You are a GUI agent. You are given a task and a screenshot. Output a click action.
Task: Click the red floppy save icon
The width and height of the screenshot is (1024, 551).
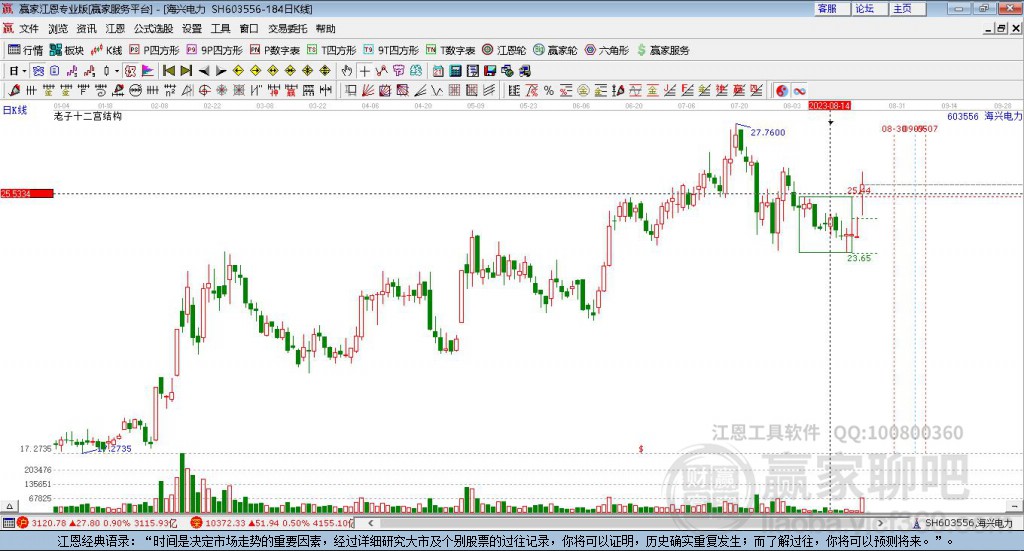coord(490,71)
